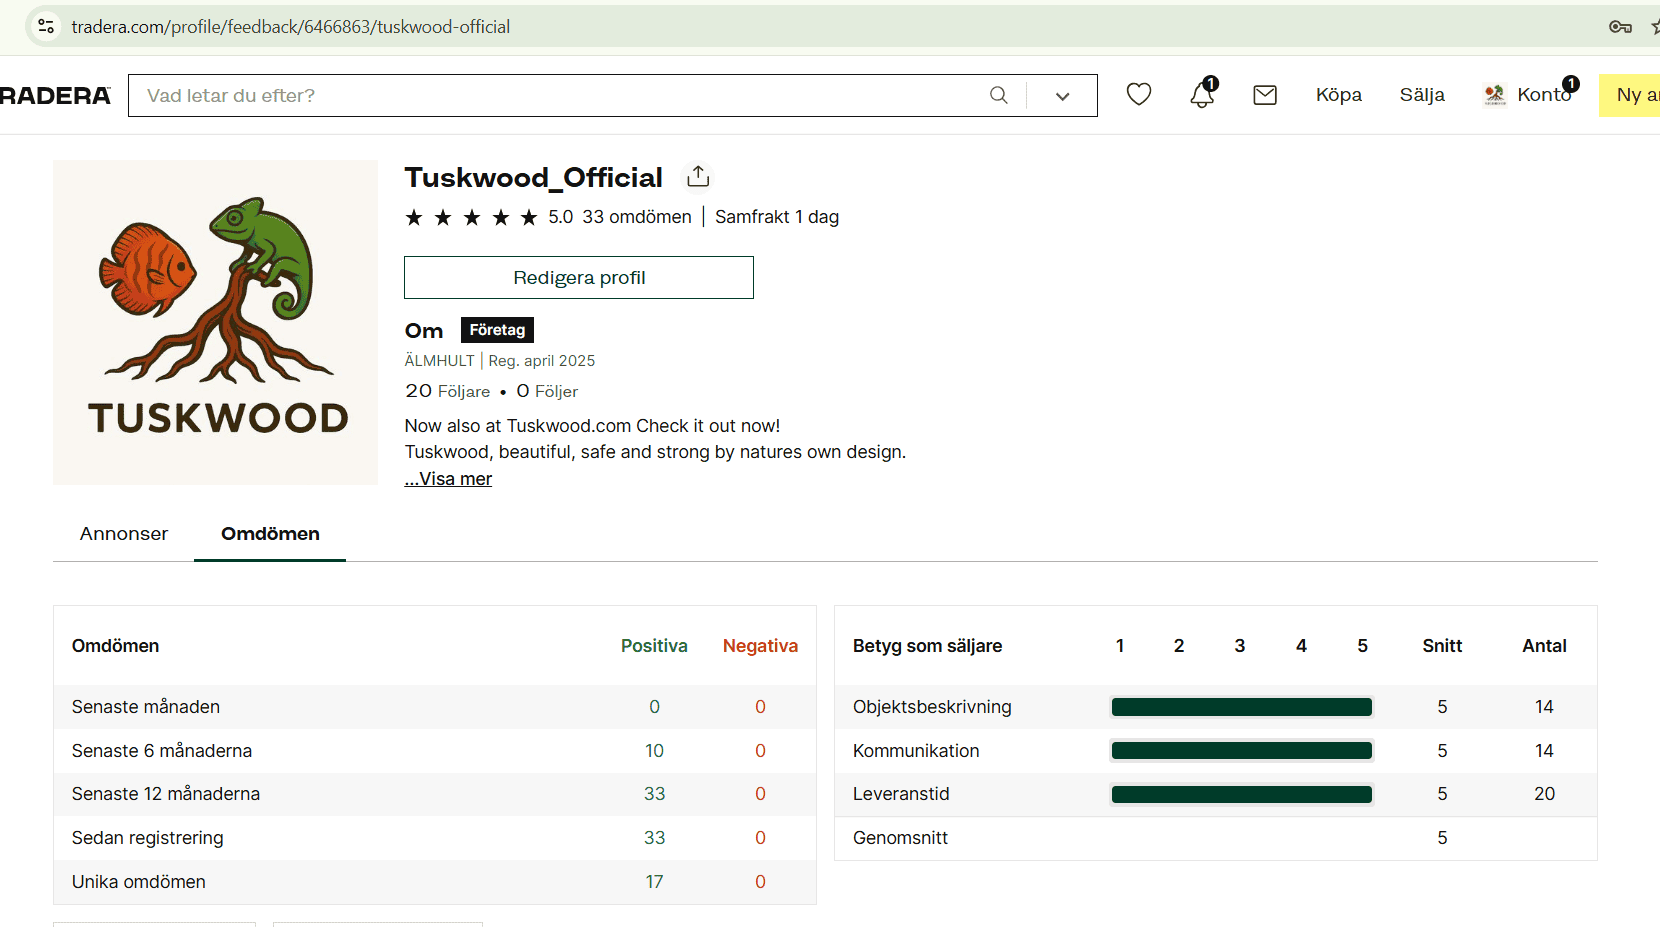Open the Köpa menu
This screenshot has height=927, width=1660.
pos(1338,95)
